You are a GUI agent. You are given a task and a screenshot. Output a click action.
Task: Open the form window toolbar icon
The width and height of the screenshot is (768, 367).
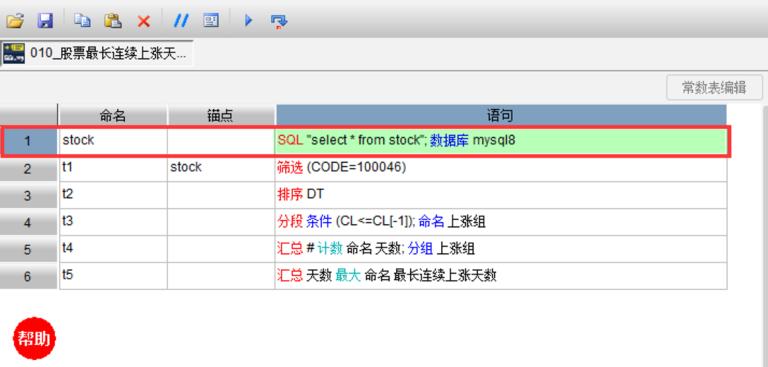click(211, 21)
